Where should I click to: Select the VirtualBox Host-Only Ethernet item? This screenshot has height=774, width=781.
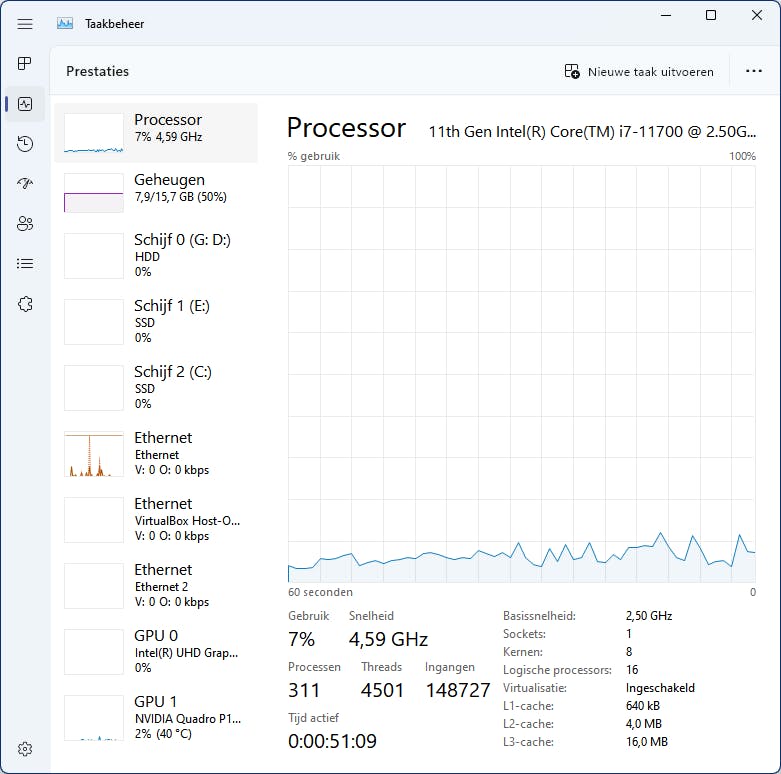[156, 519]
